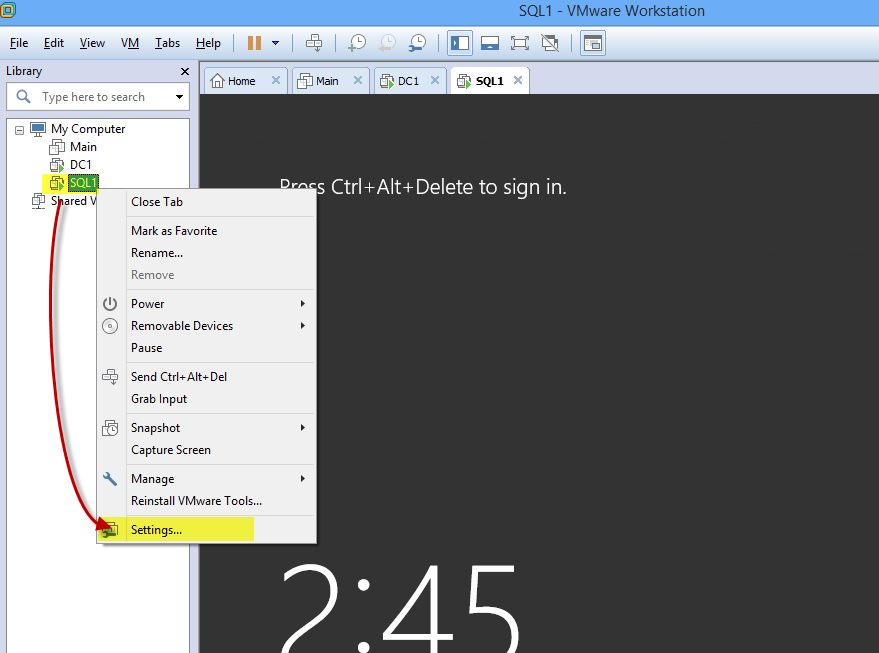Expand the Power submenu

coord(206,304)
